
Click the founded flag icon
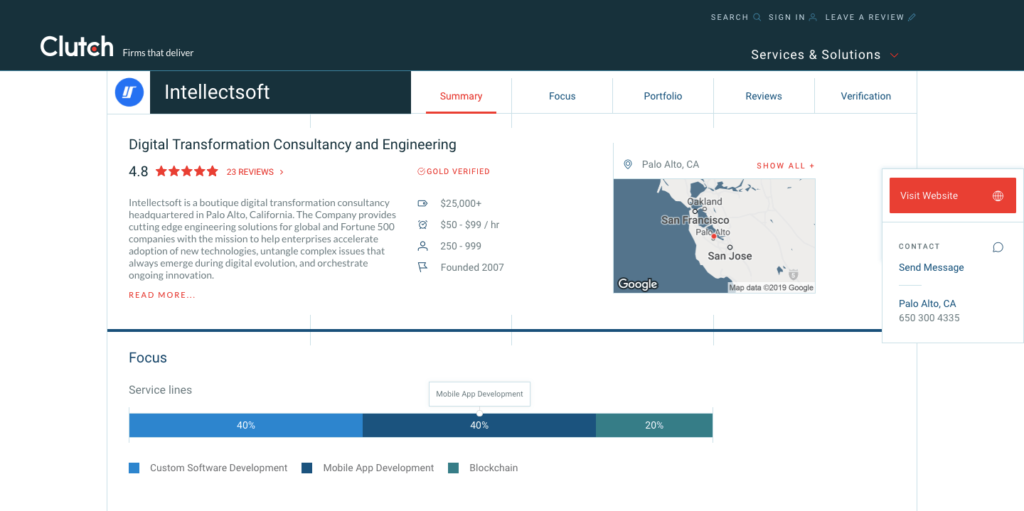click(x=423, y=267)
